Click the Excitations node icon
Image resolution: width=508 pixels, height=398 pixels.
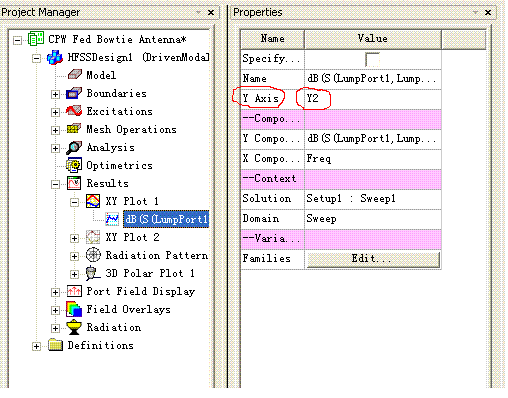pyautogui.click(x=74, y=111)
